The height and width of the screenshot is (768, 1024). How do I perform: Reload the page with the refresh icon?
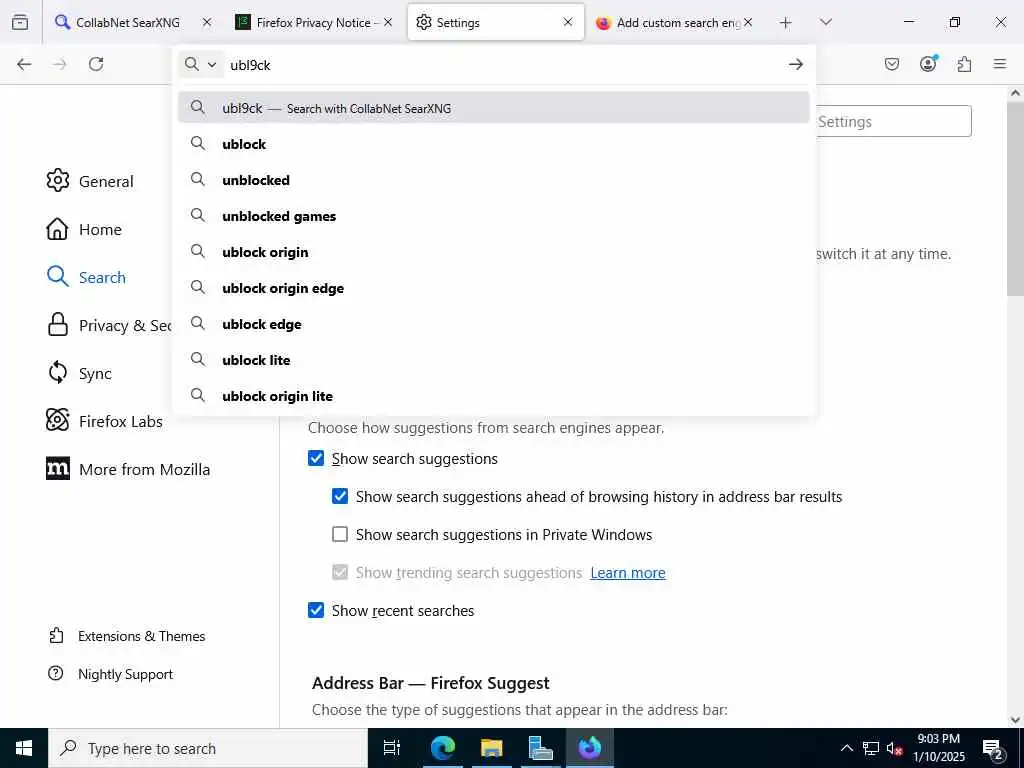click(x=96, y=64)
